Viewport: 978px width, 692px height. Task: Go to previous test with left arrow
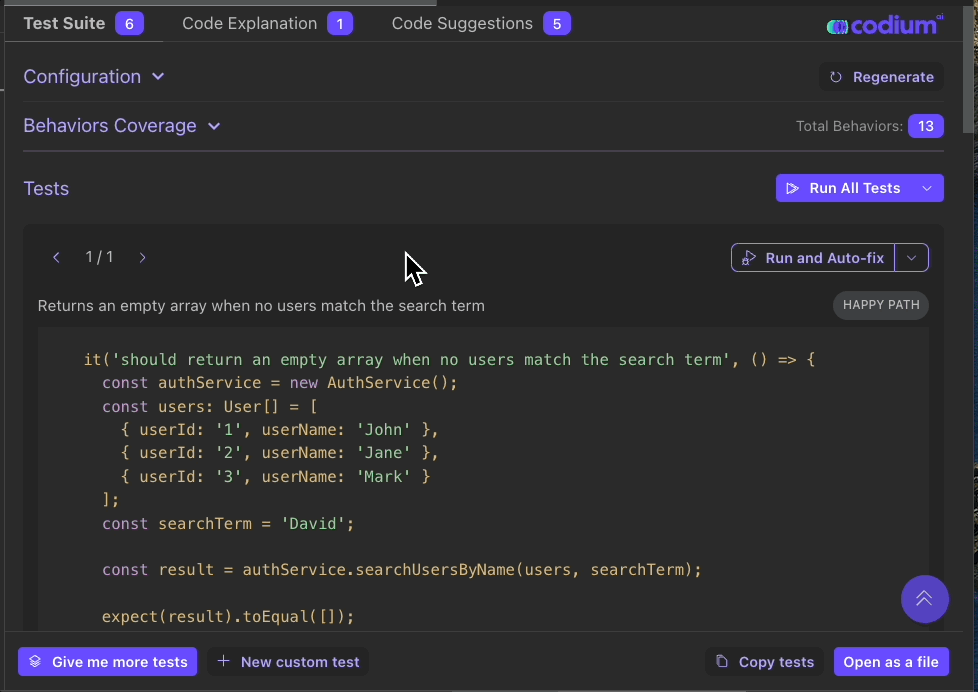click(x=57, y=258)
